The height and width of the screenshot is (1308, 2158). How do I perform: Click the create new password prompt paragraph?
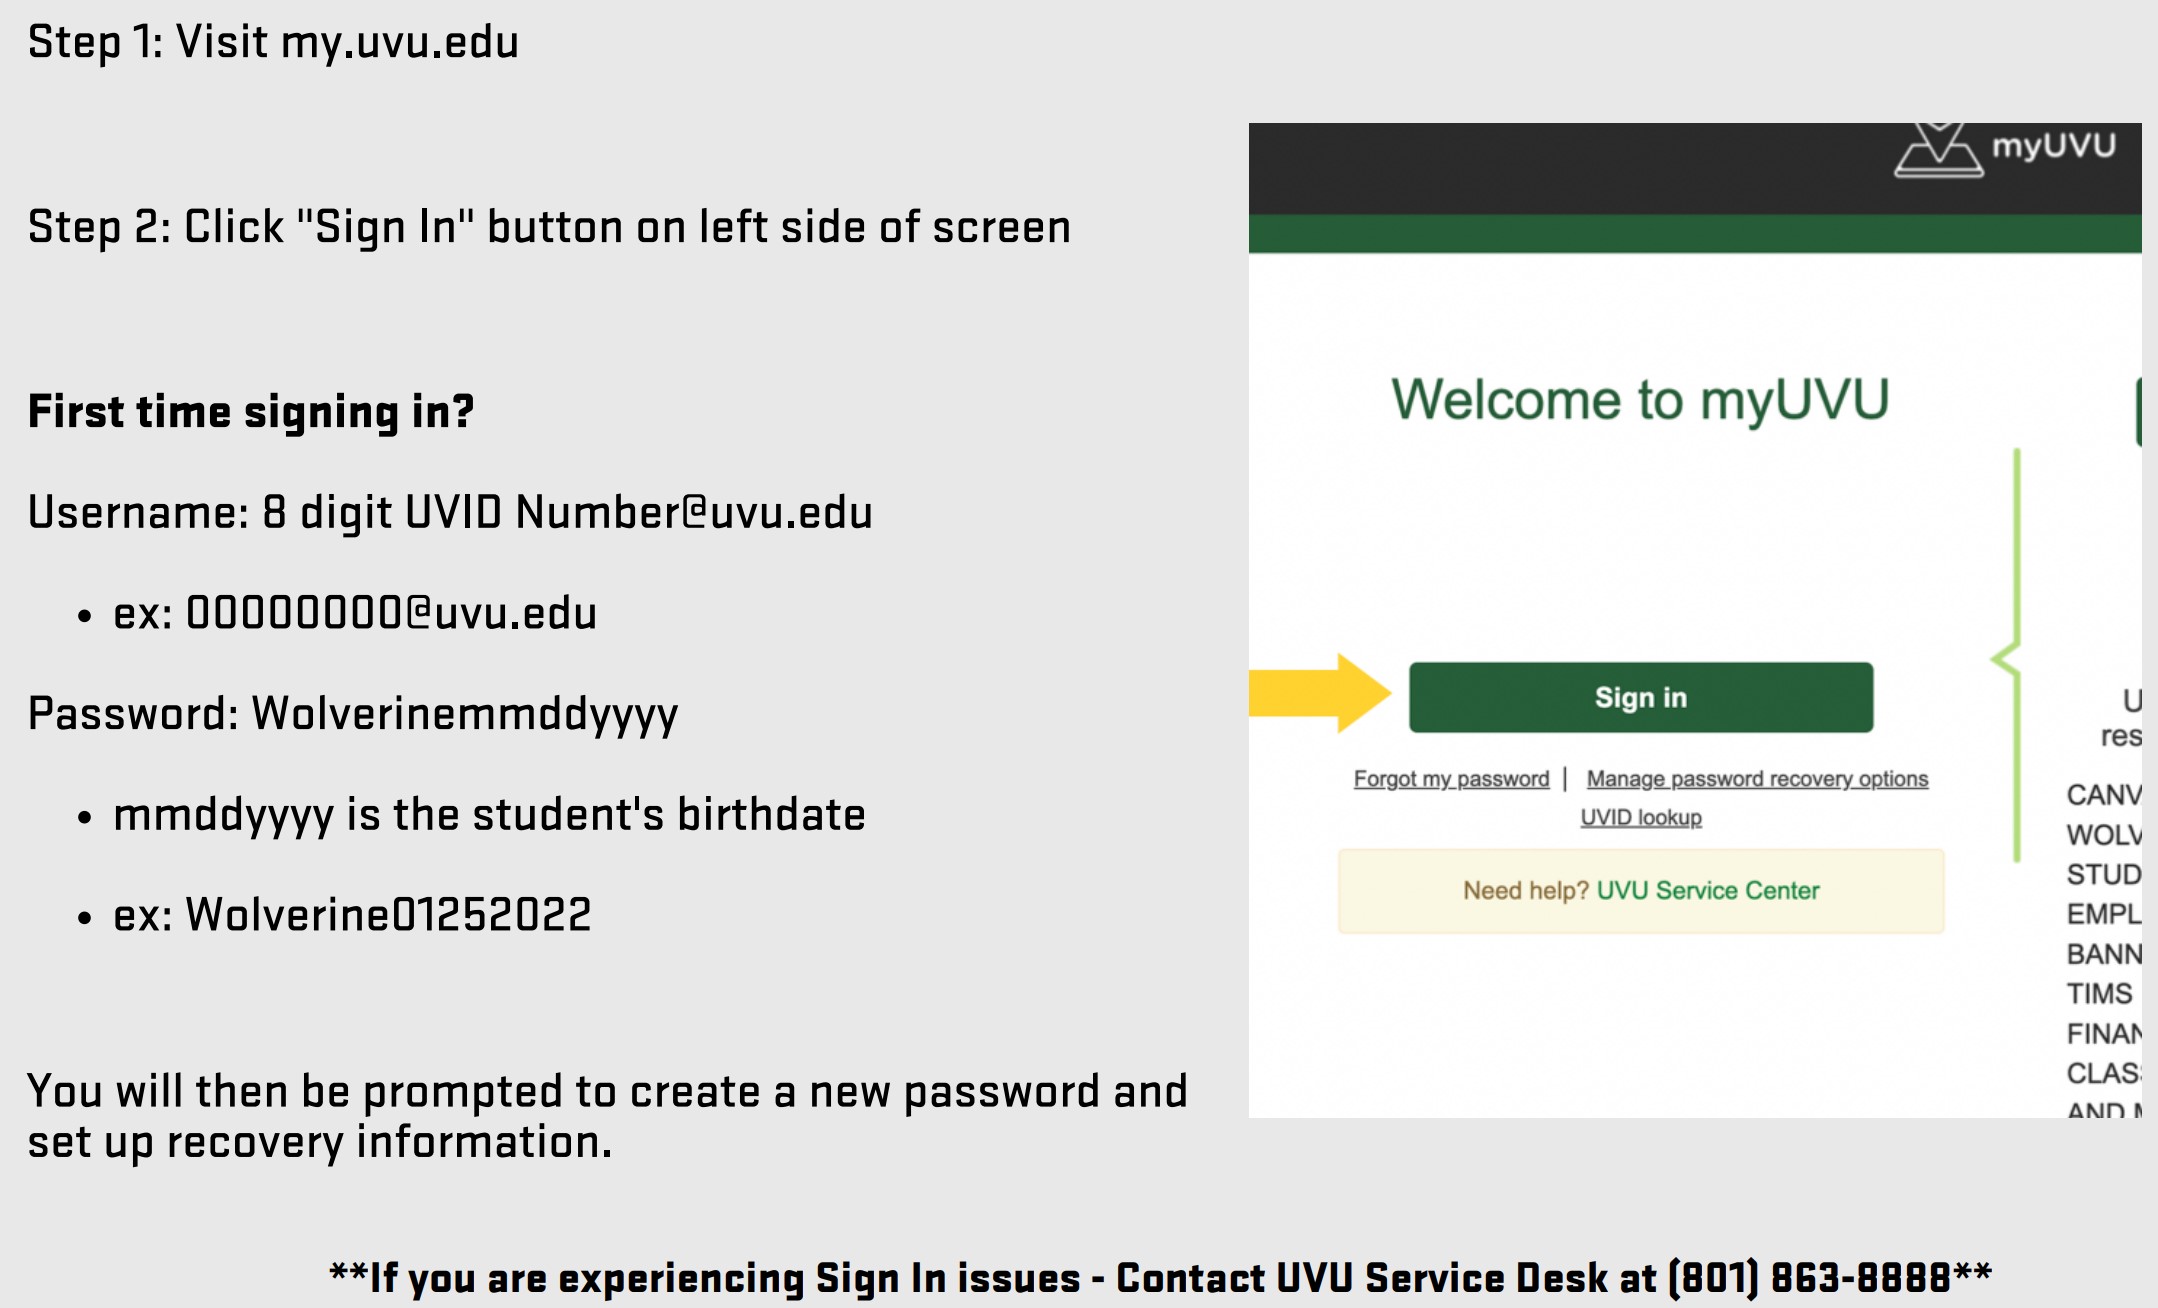[x=607, y=1117]
